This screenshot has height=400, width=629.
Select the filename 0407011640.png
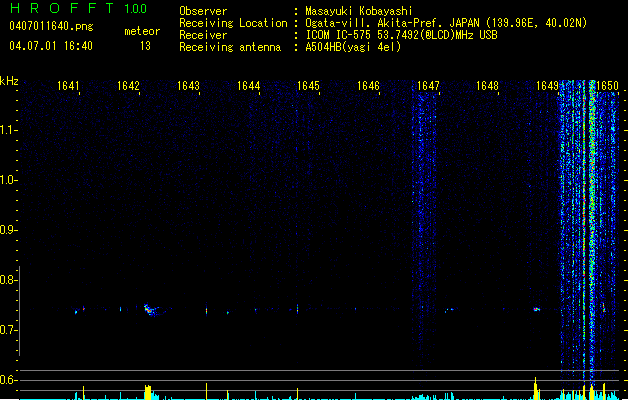point(51,26)
